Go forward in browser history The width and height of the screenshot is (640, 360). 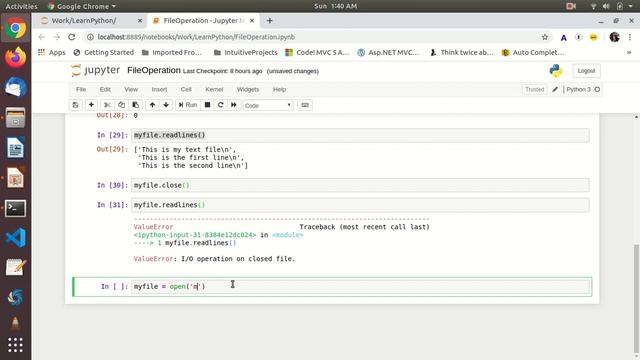[57, 37]
